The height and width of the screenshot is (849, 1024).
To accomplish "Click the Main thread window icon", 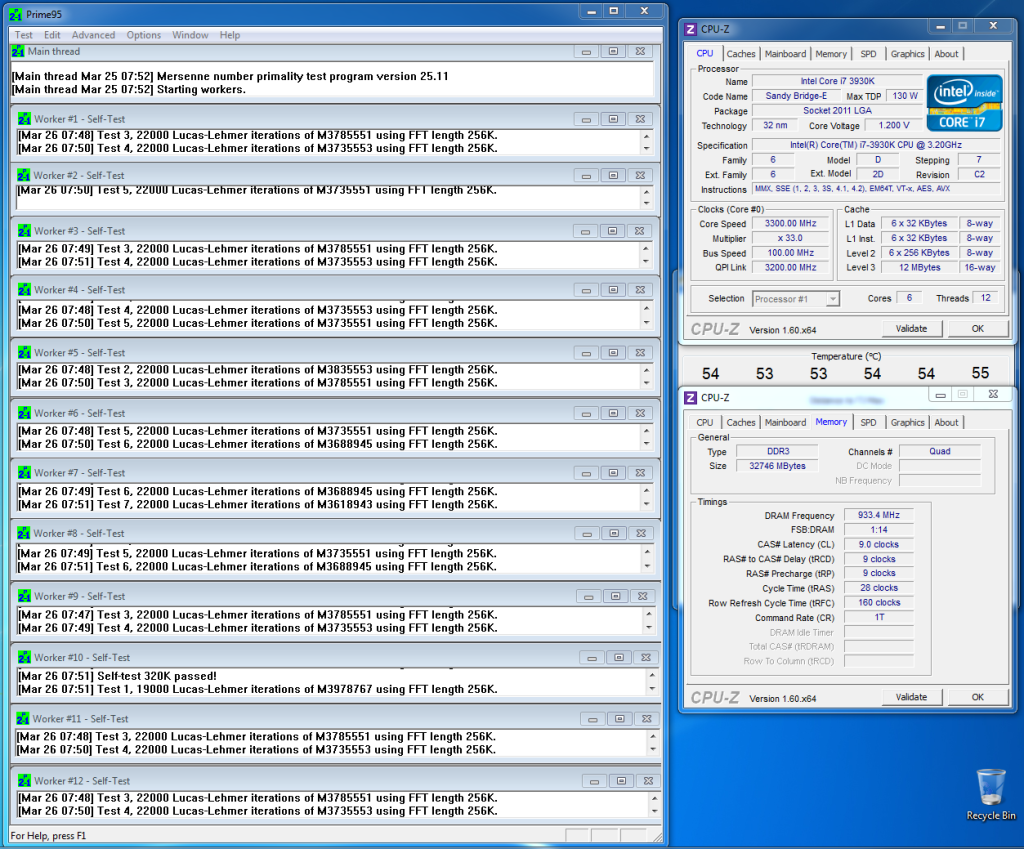I will [18, 51].
